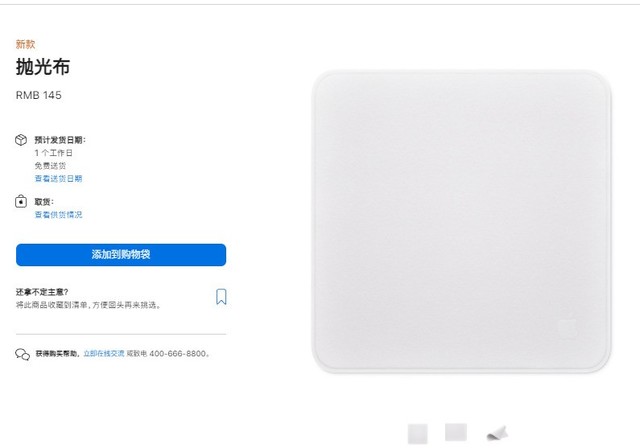Click the 还拿不定主意? heading
This screenshot has height=448, width=640.
(42, 292)
